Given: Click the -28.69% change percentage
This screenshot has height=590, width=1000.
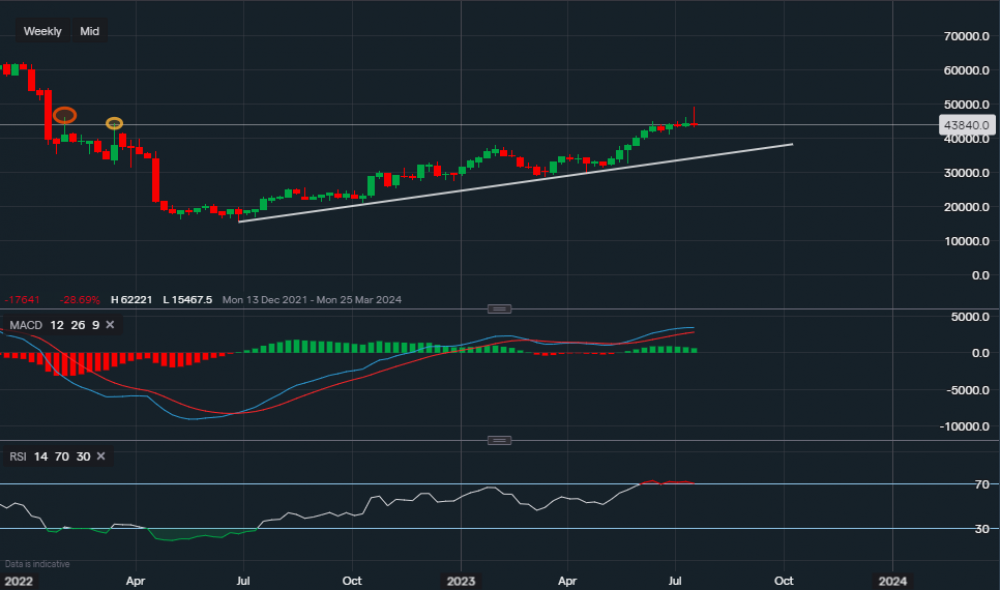Looking at the screenshot, I should point(78,299).
